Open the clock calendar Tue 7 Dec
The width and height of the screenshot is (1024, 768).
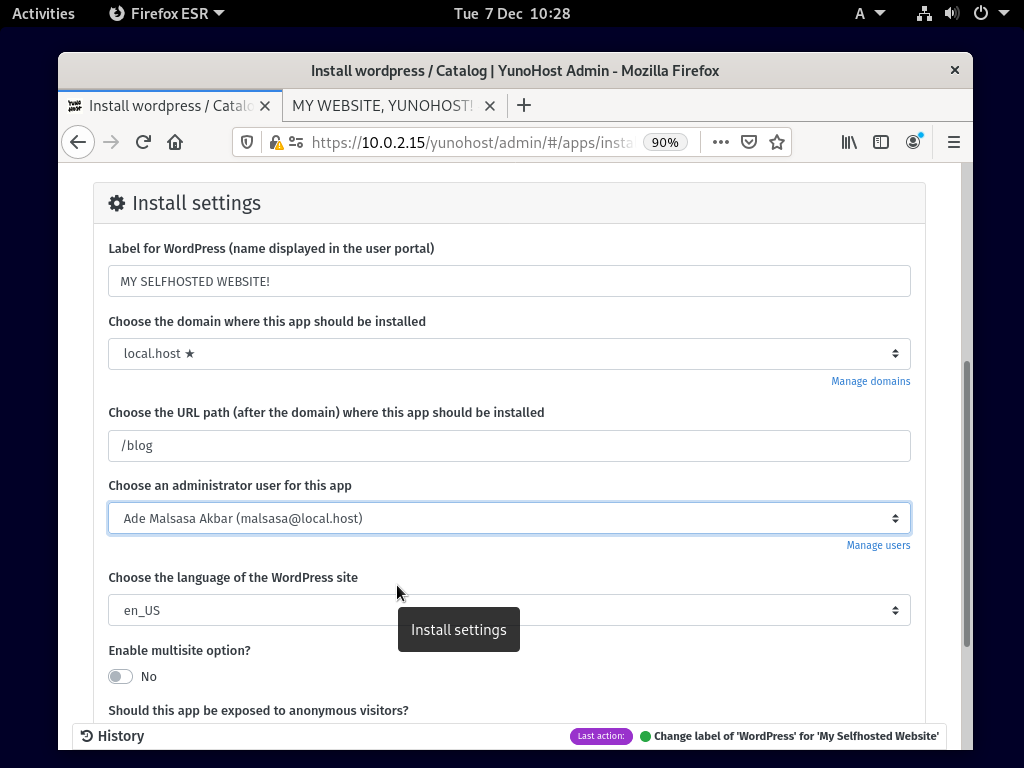point(512,14)
